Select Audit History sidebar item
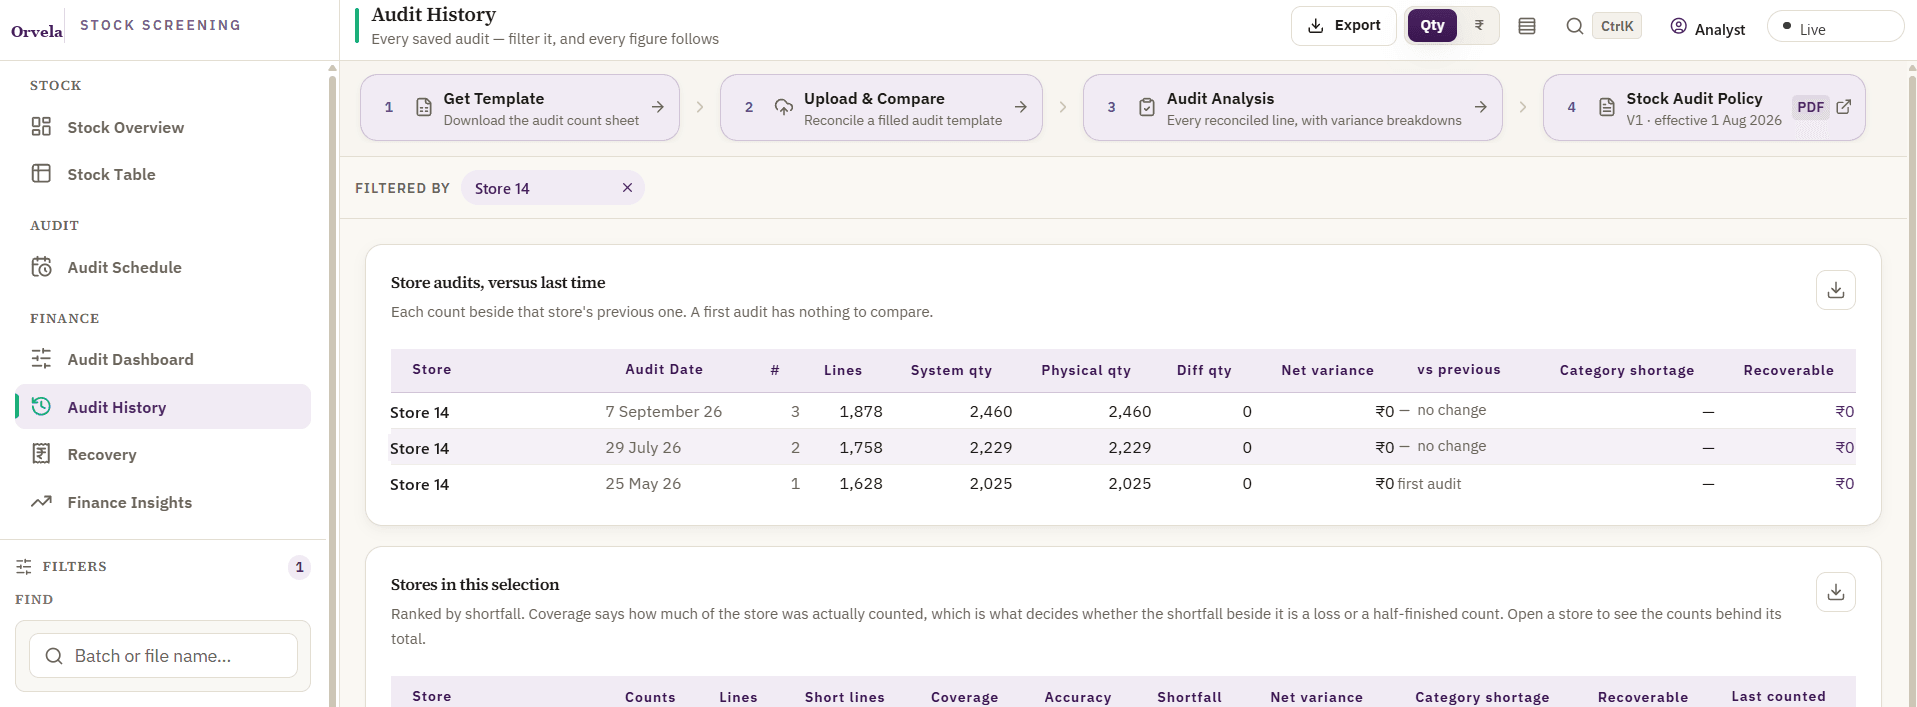This screenshot has width=1917, height=707. point(163,407)
